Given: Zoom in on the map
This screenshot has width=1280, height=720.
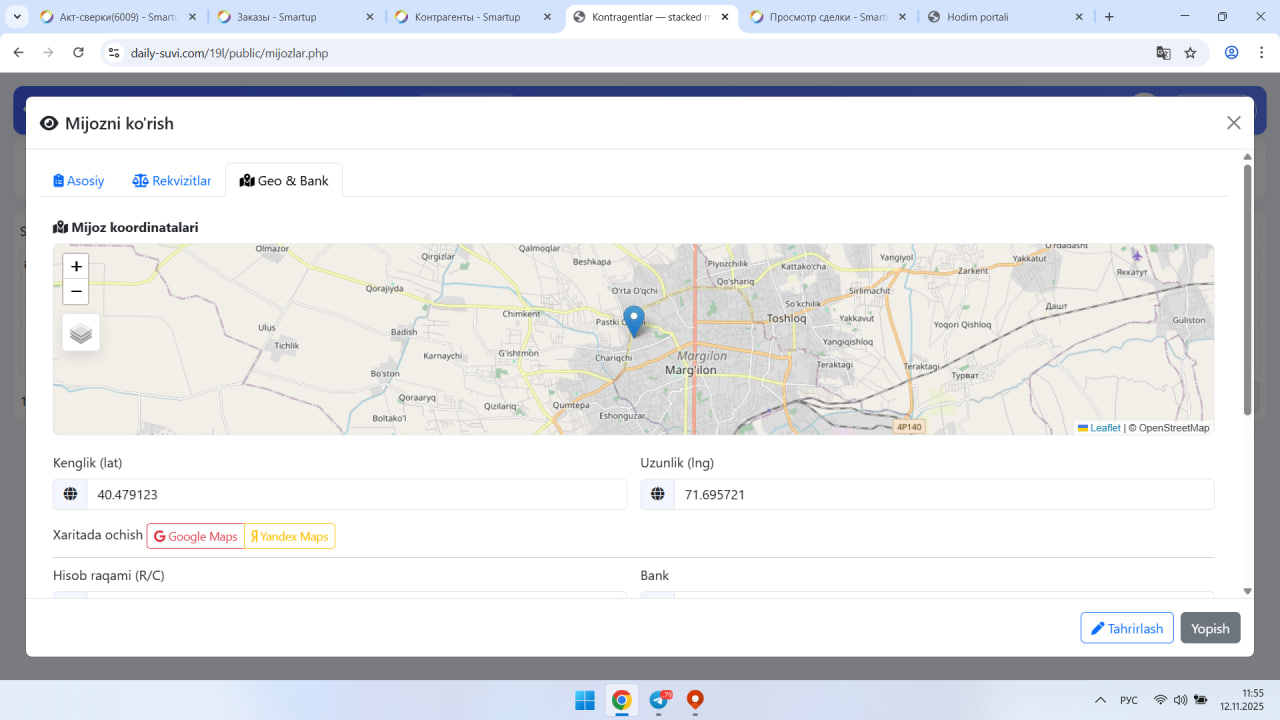Looking at the screenshot, I should pos(76,267).
